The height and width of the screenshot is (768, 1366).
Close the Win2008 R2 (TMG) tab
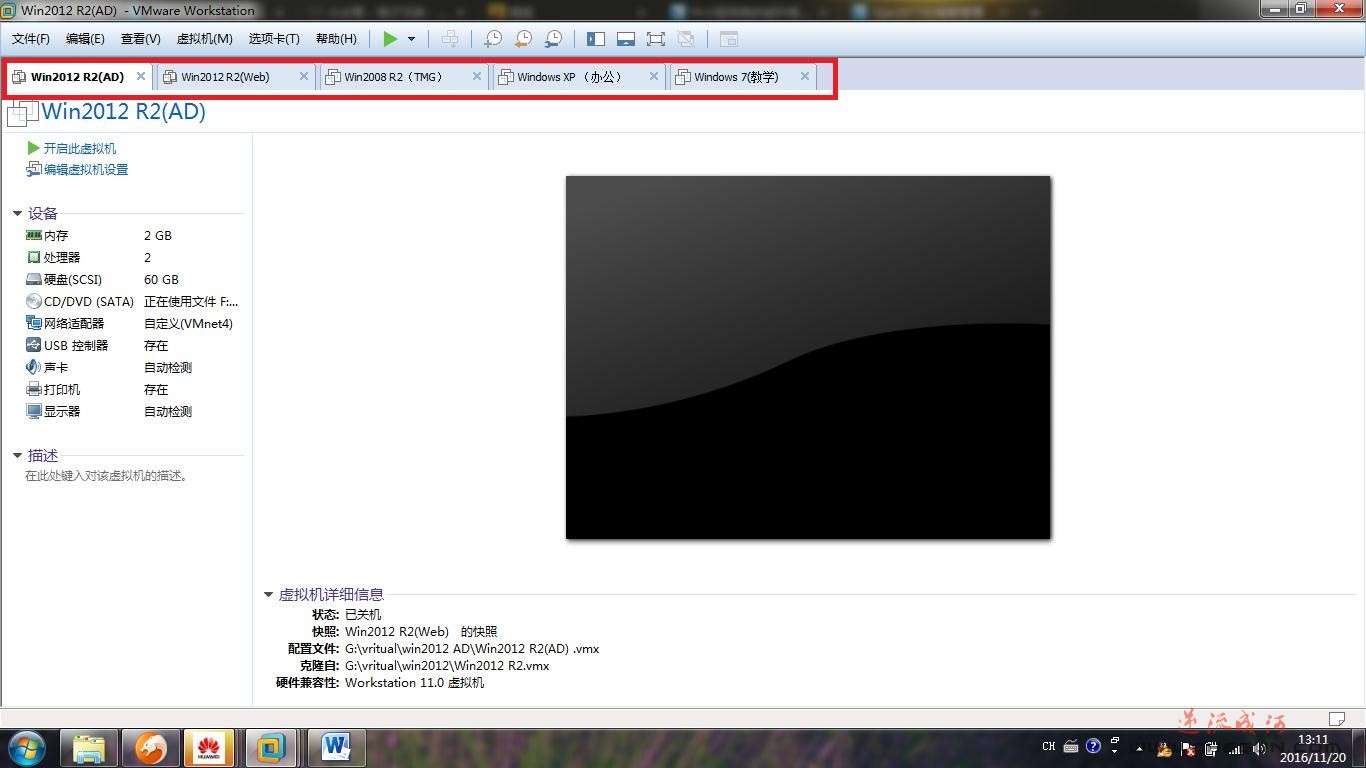[477, 76]
